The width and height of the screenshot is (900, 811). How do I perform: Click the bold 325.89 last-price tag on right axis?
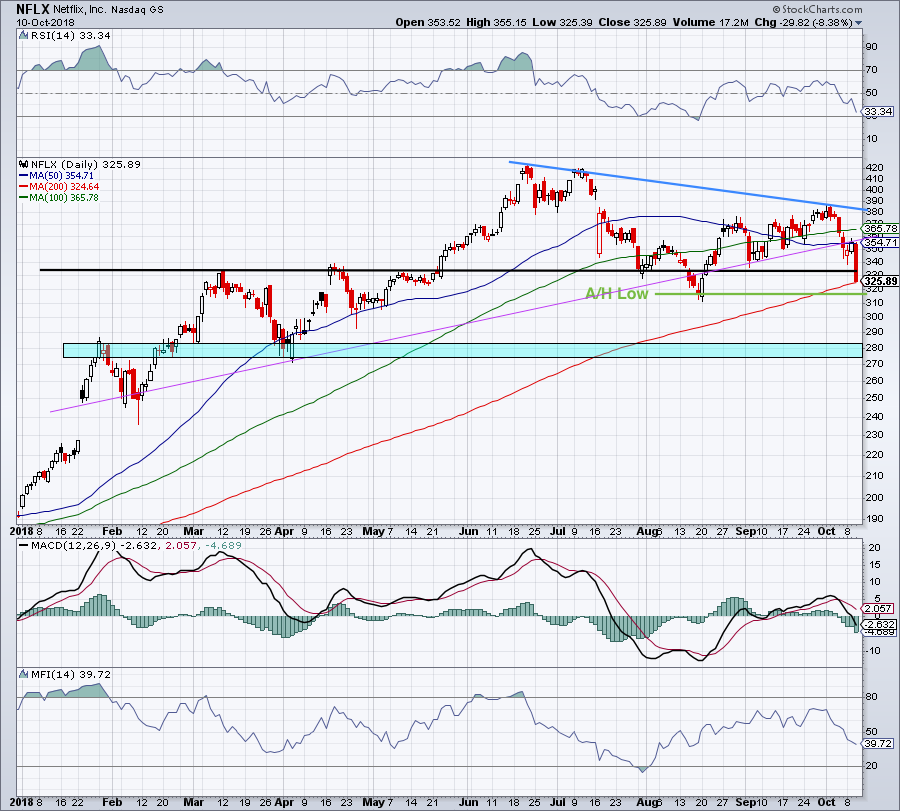click(x=880, y=281)
